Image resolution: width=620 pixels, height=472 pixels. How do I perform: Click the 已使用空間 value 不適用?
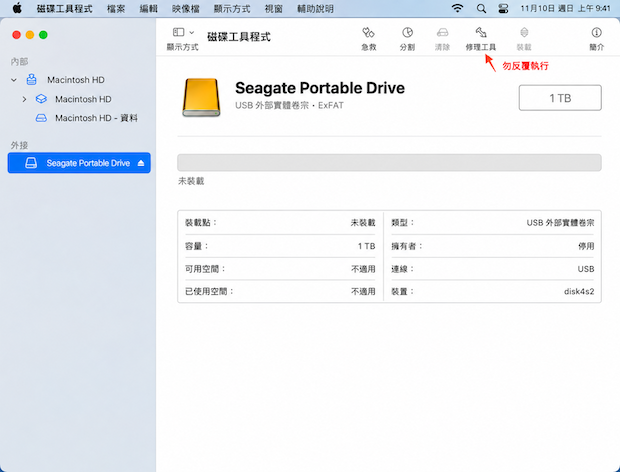[x=363, y=291]
